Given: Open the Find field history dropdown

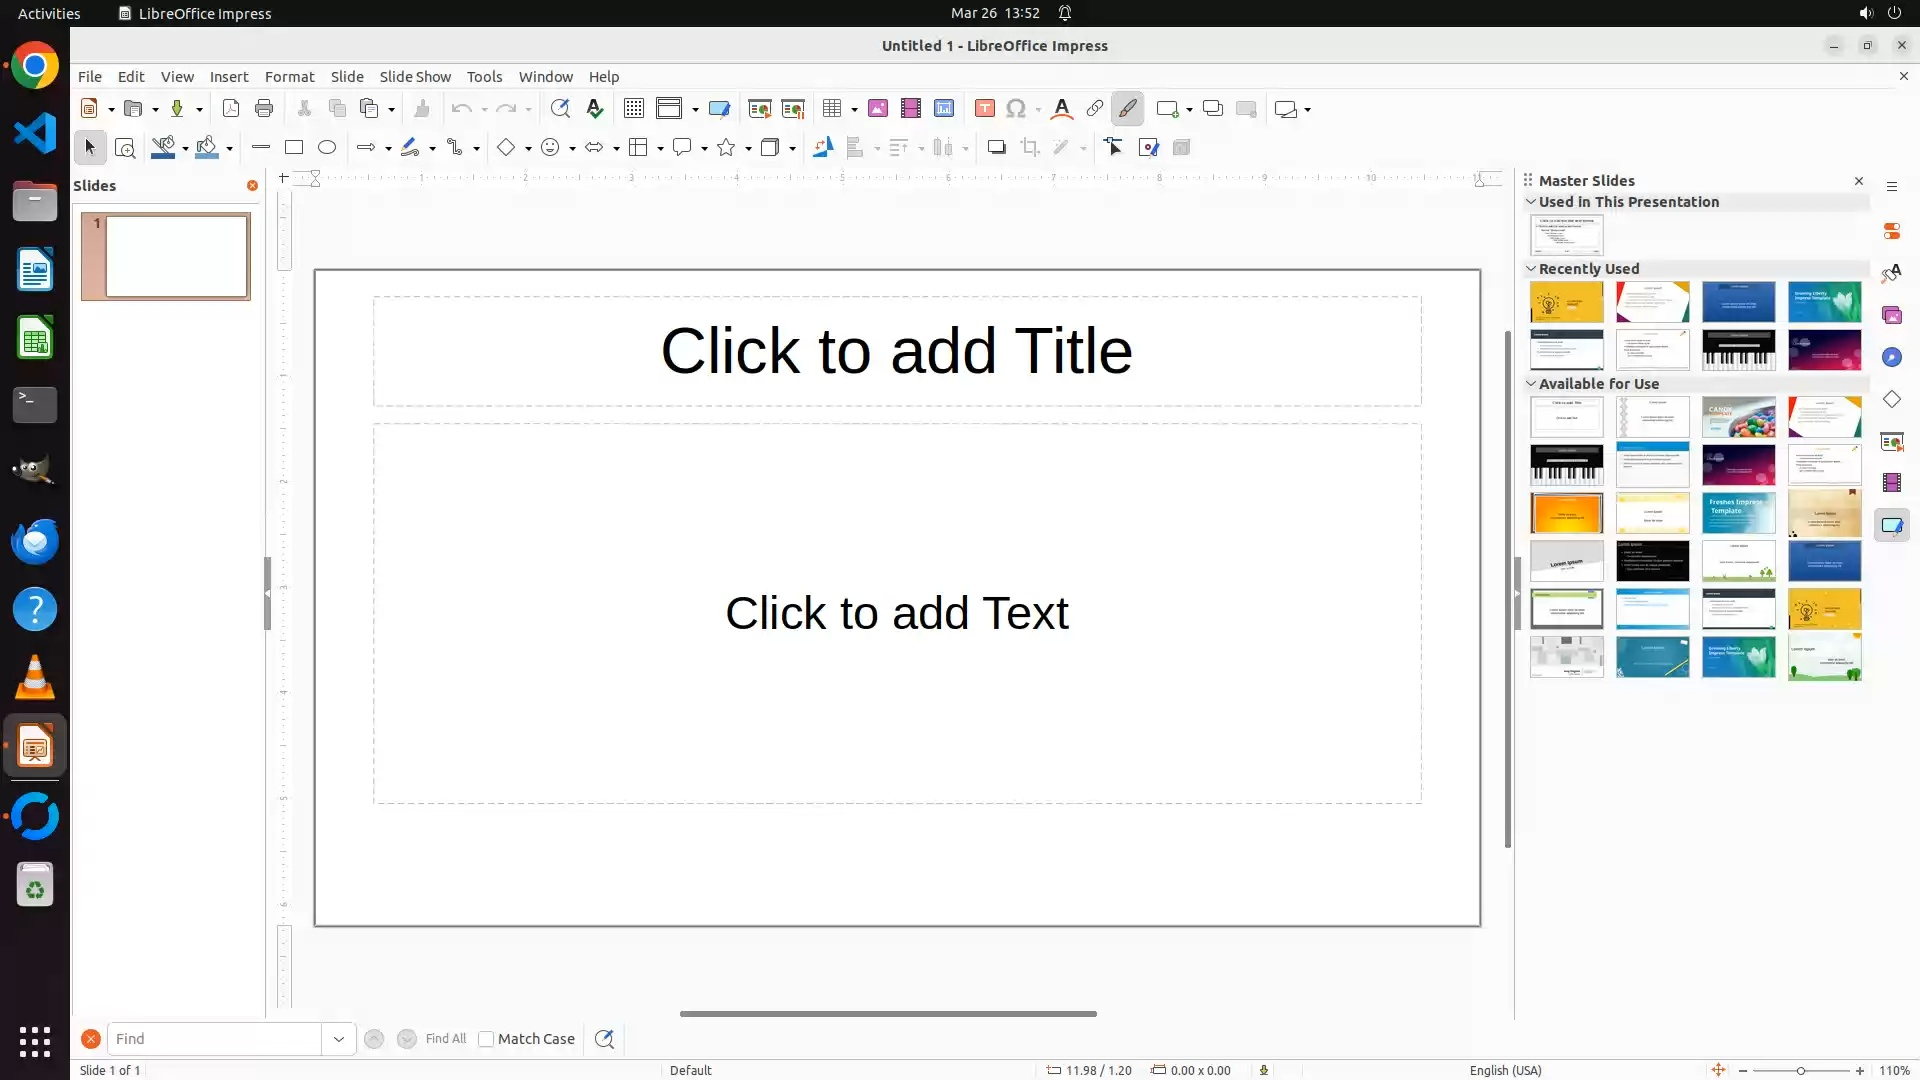Looking at the screenshot, I should (338, 1039).
